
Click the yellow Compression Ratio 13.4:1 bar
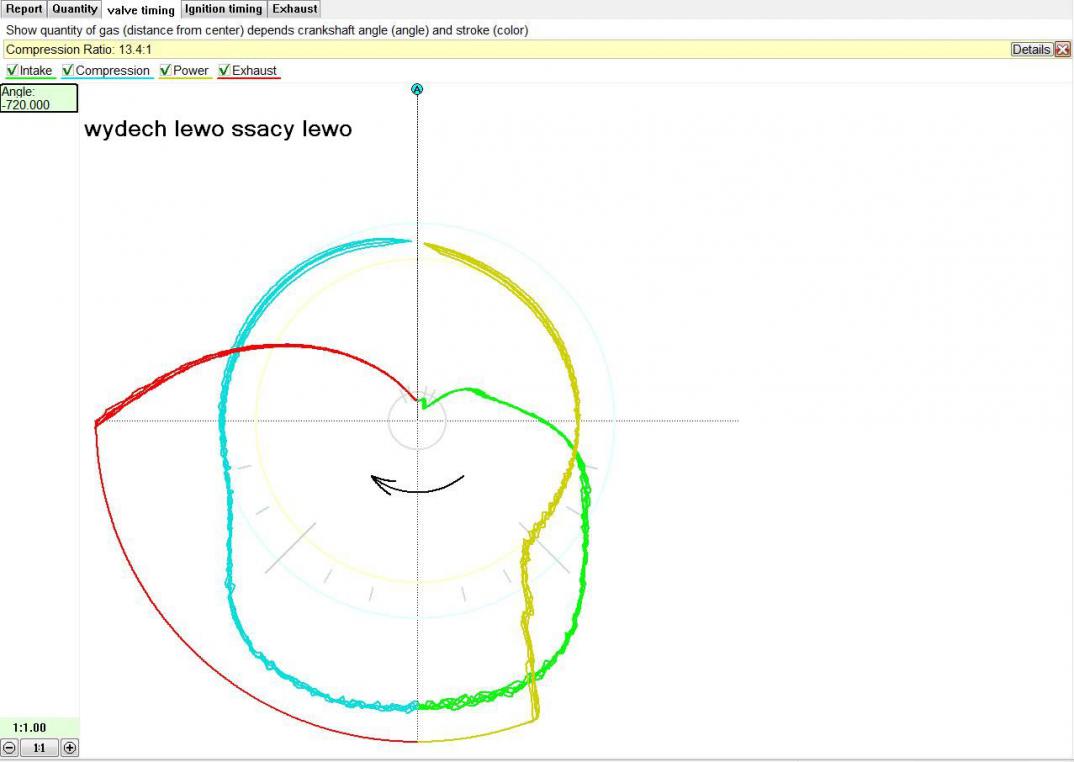[500, 49]
